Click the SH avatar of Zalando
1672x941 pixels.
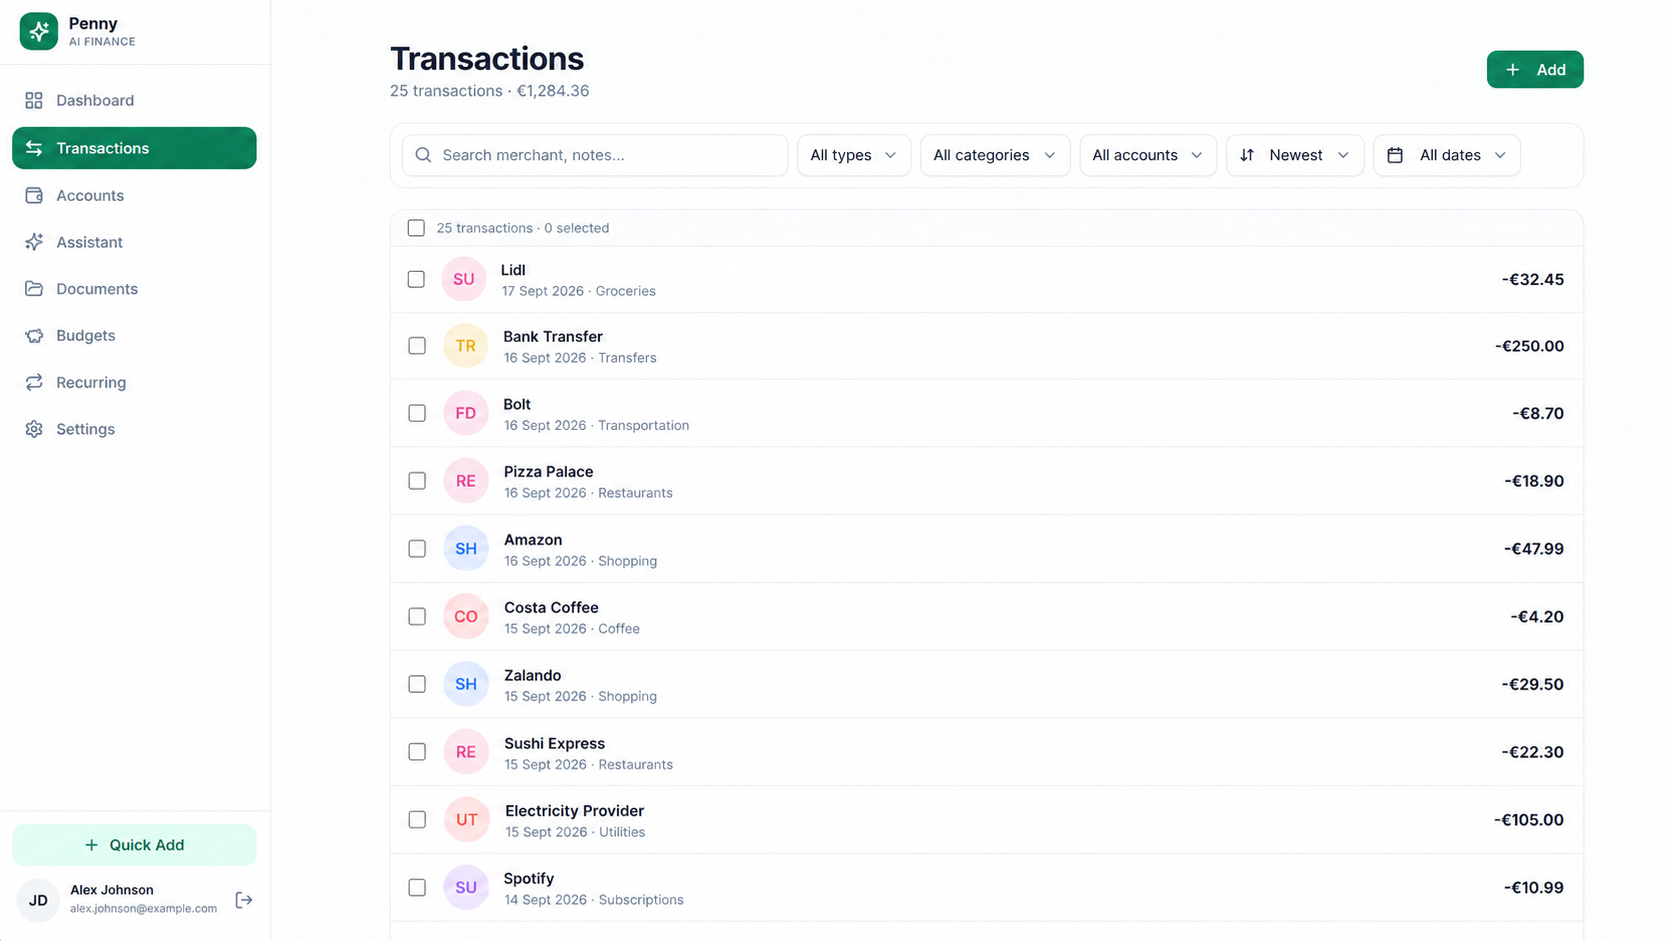click(466, 684)
